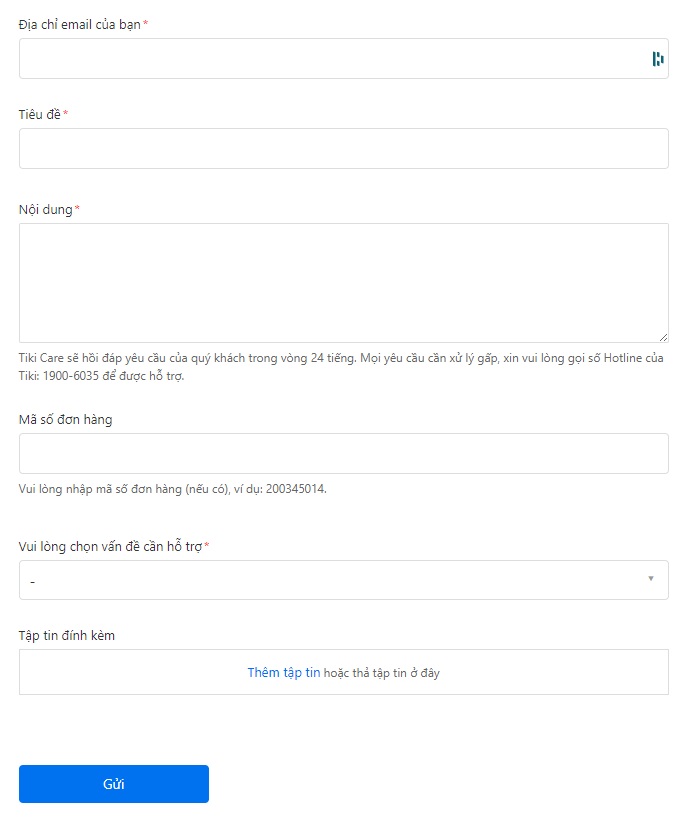This screenshot has height=835, width=693.
Task: Click the order number example hint text
Action: tap(173, 489)
